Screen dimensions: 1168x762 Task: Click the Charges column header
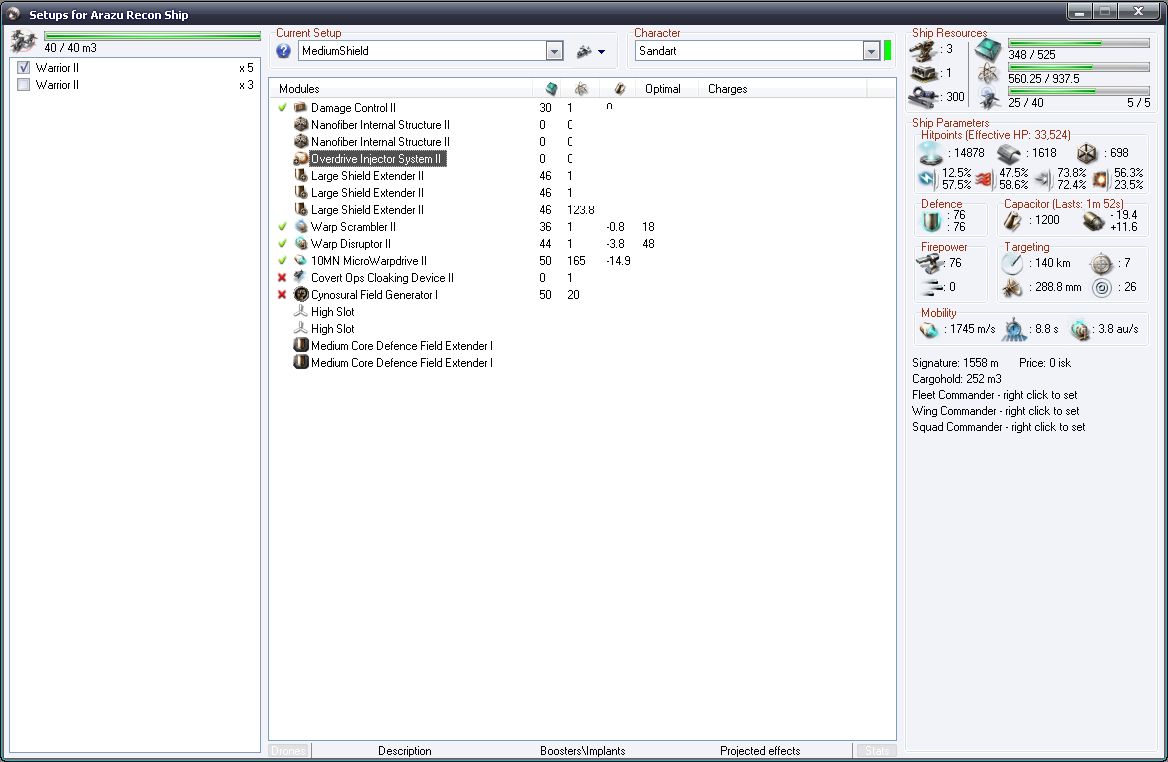(782, 89)
